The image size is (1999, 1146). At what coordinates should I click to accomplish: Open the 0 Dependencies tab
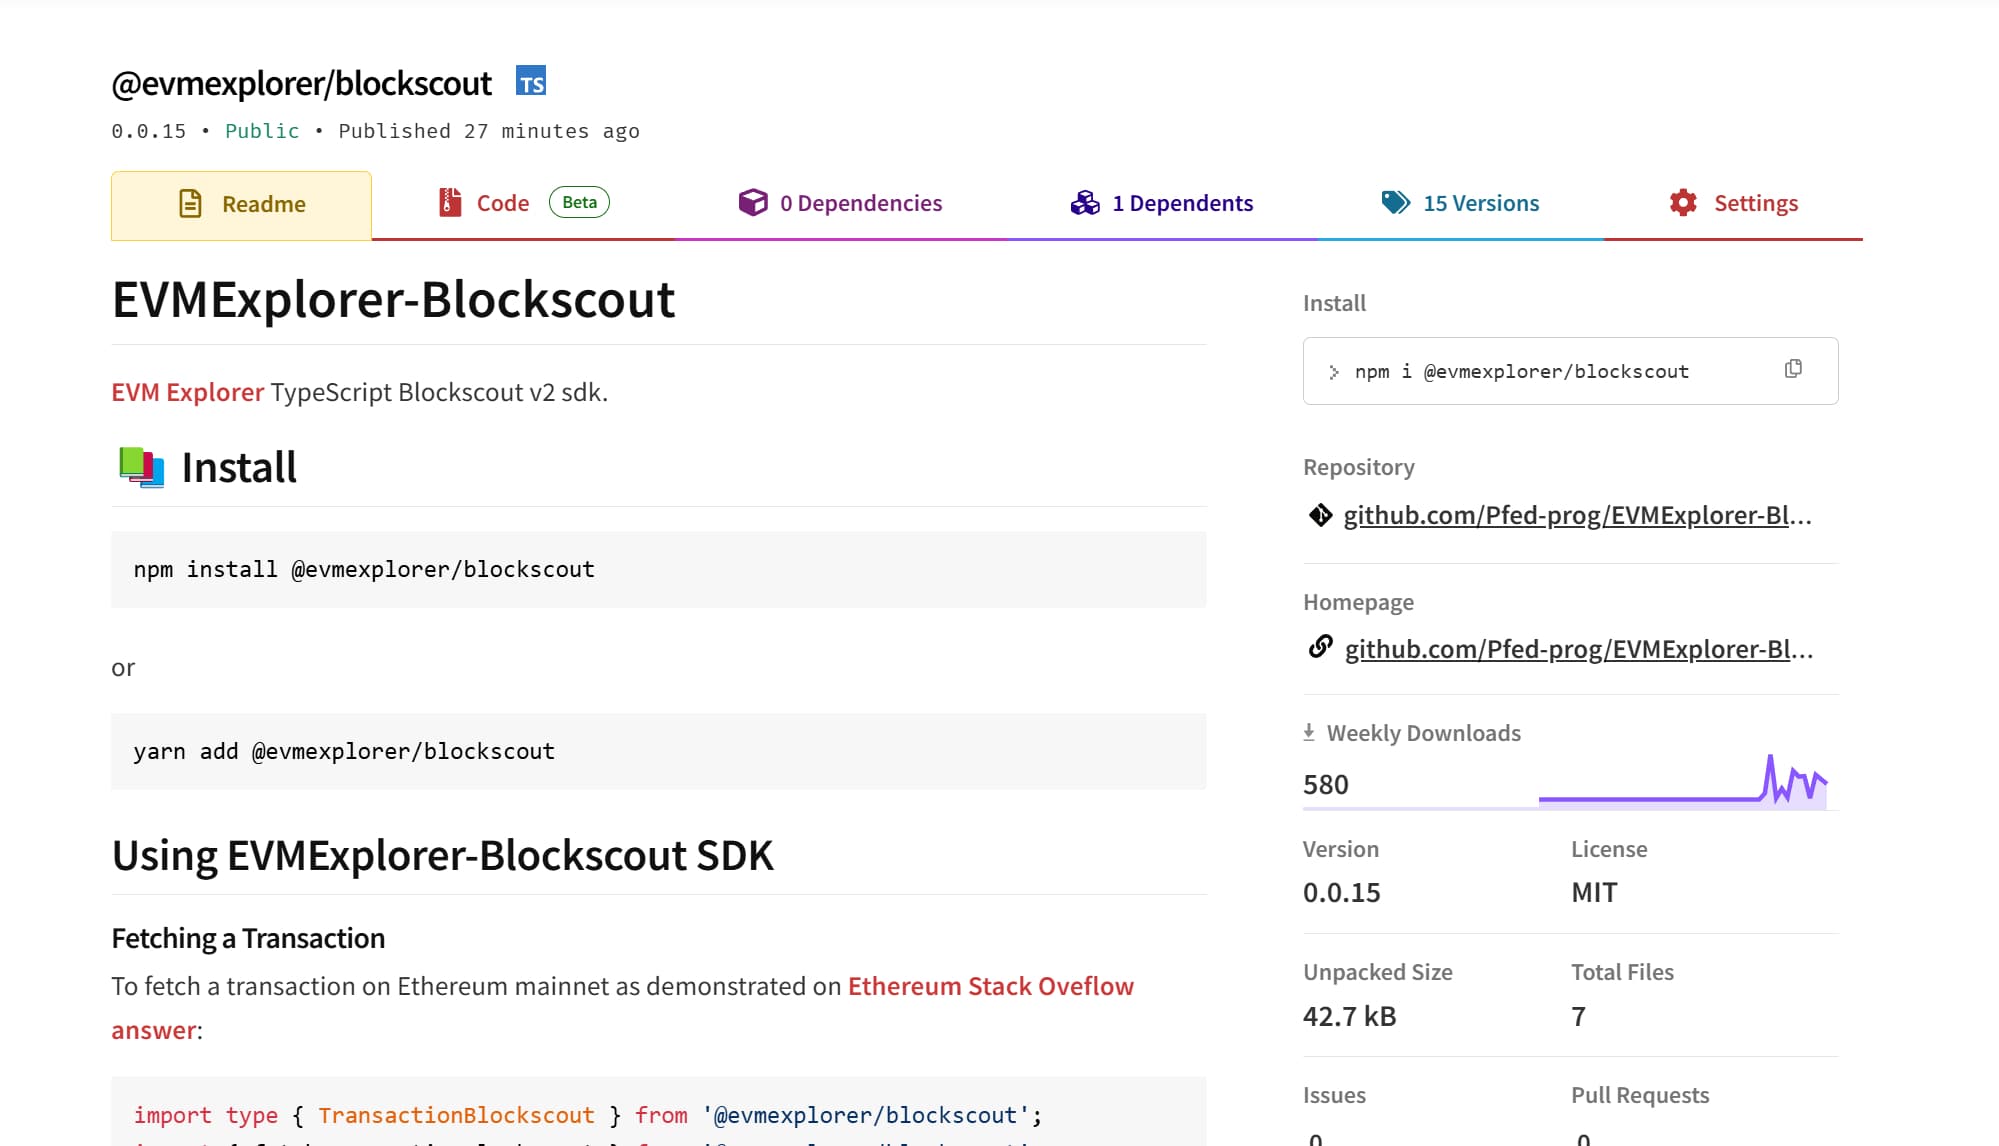coord(861,203)
